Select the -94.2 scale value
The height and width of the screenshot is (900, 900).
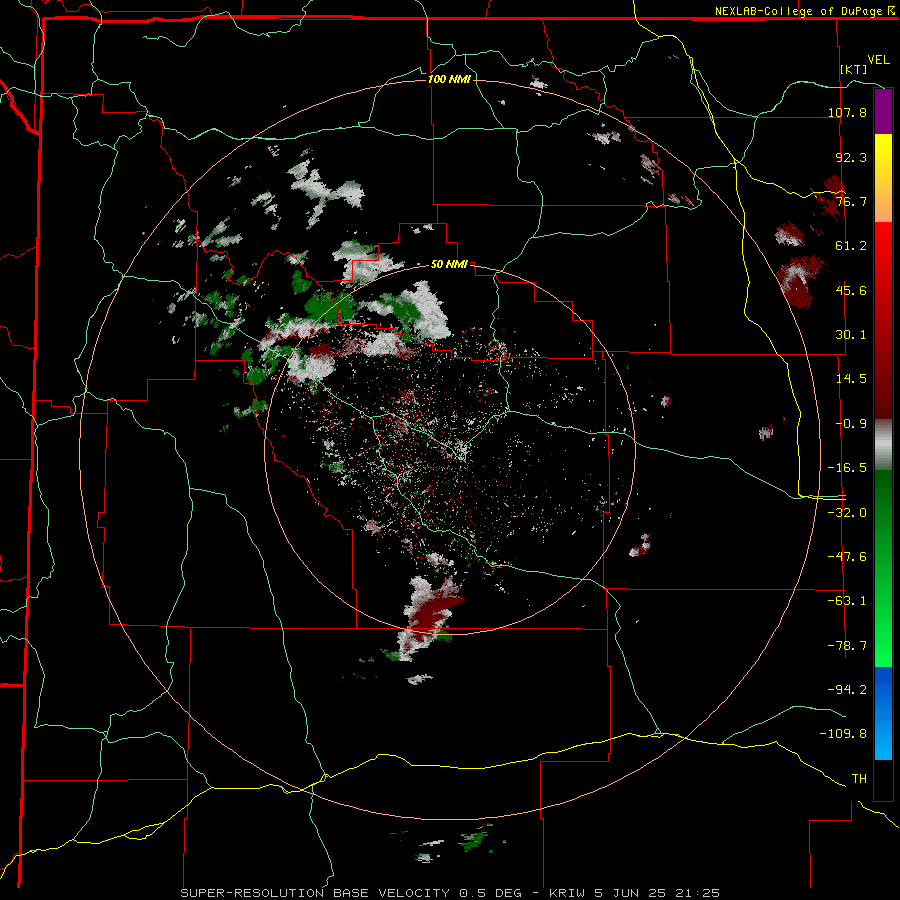847,690
